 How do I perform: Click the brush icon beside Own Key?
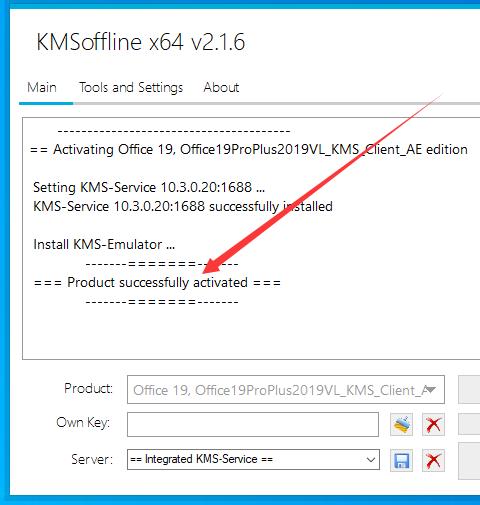(x=401, y=425)
